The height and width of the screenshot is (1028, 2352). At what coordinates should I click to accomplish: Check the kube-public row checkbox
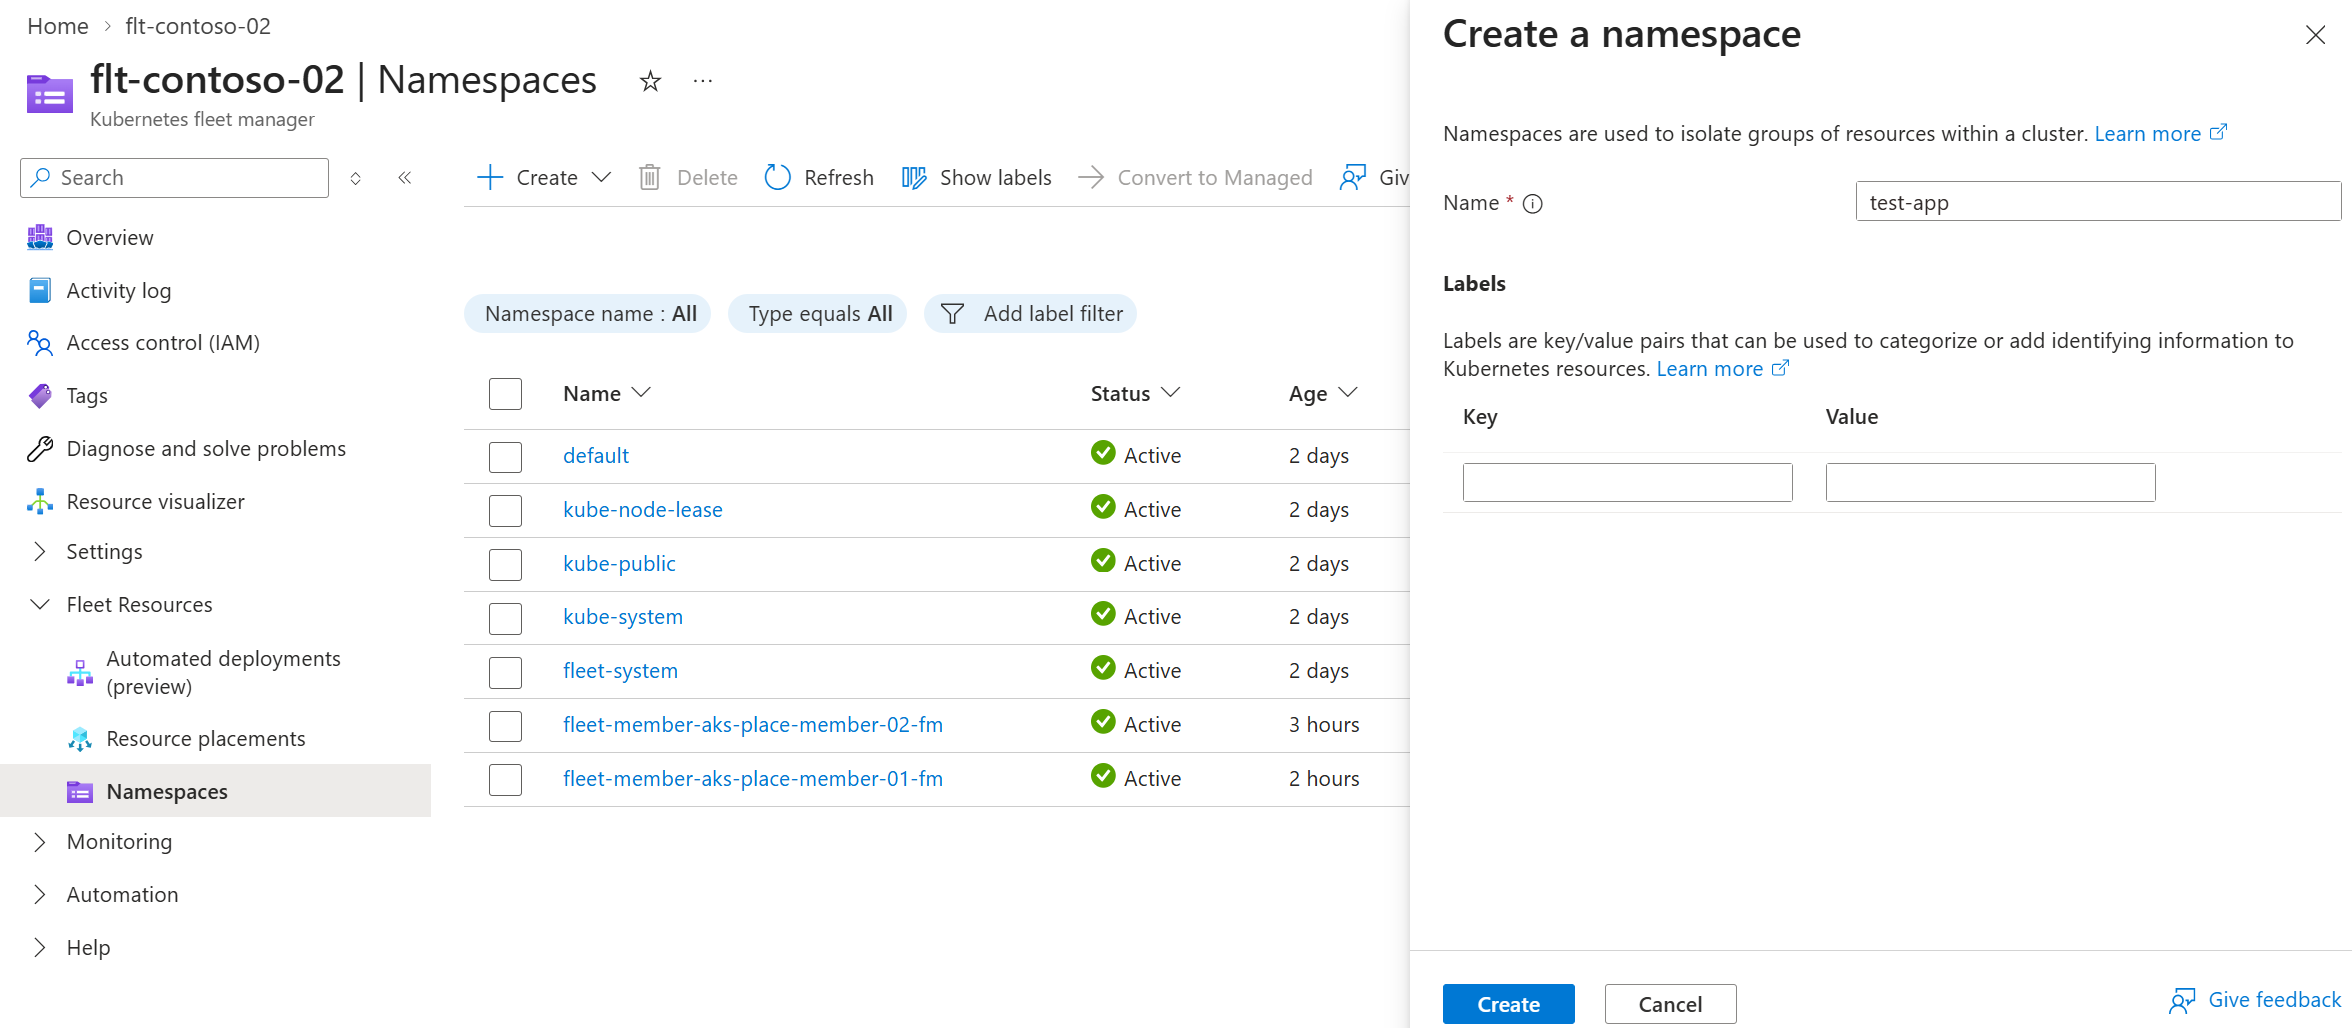pos(506,565)
